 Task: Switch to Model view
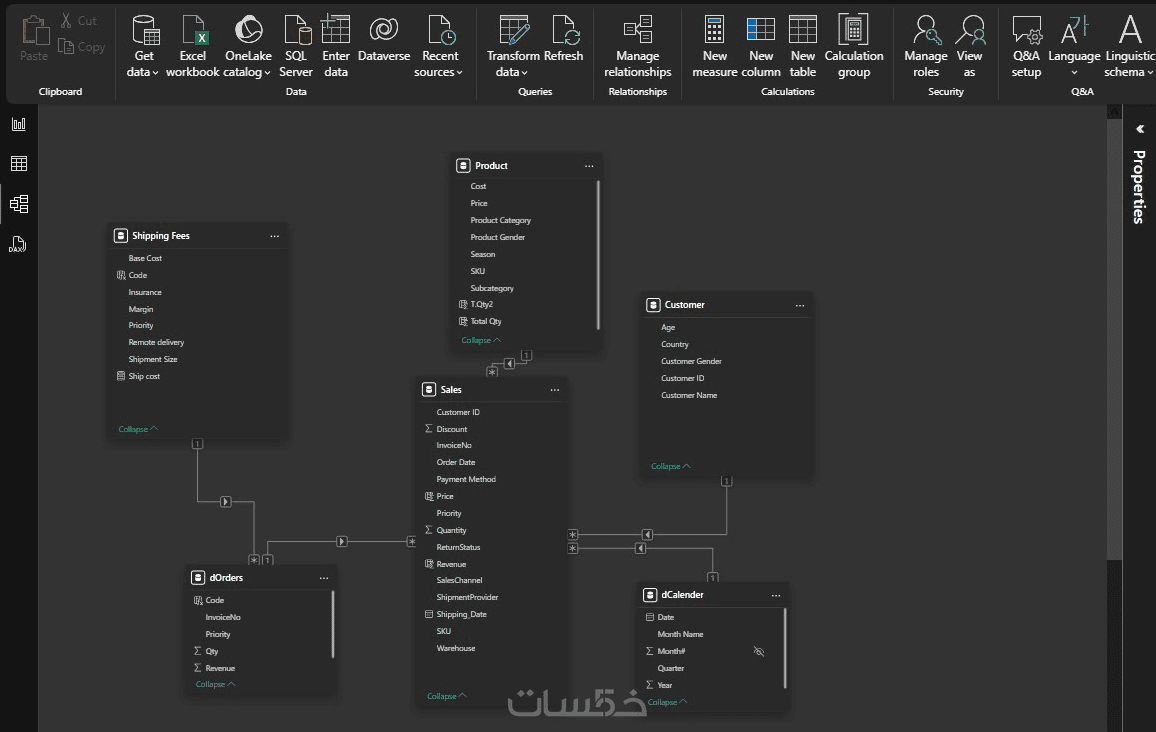tap(19, 203)
